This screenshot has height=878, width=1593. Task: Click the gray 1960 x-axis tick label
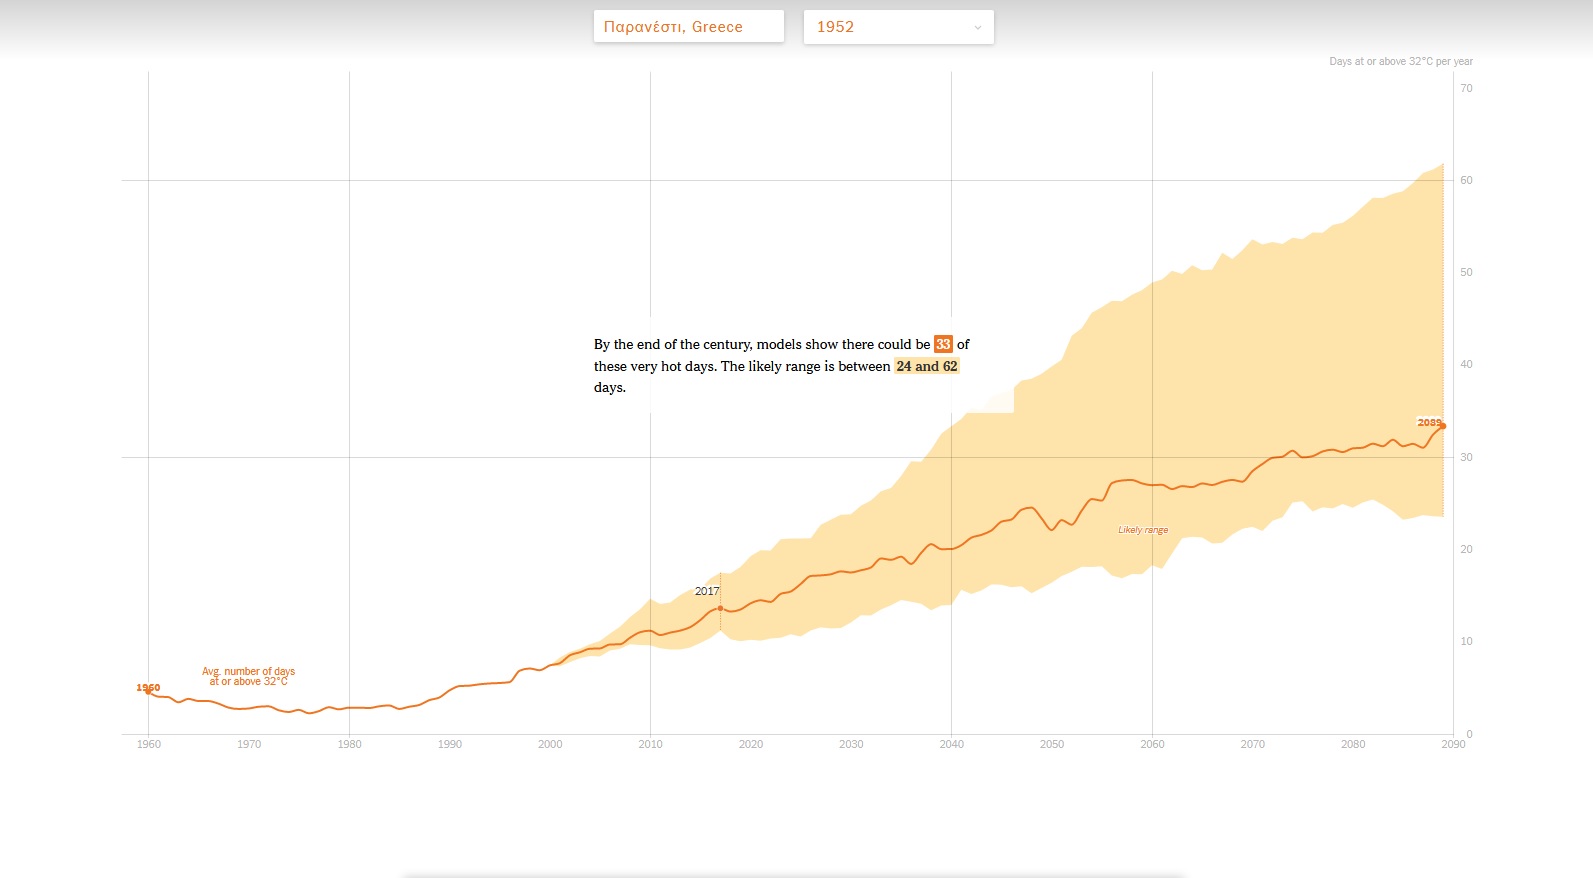click(149, 744)
